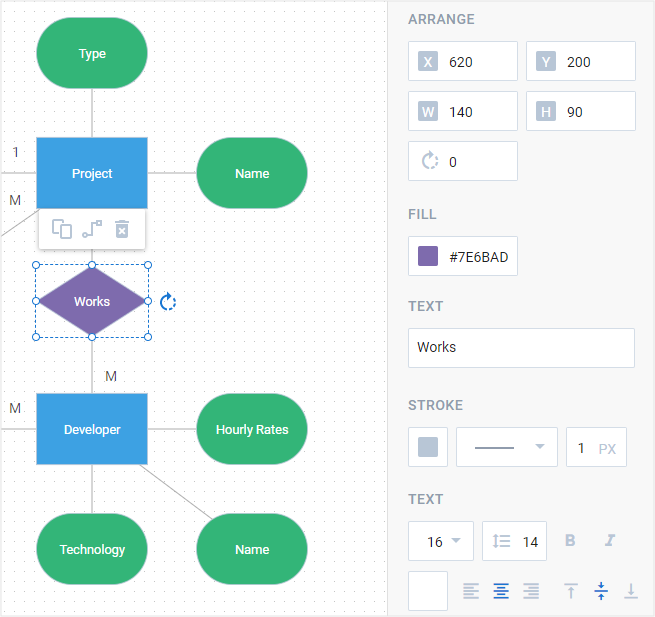Click the rotate handle beside Works diamond

point(168,302)
